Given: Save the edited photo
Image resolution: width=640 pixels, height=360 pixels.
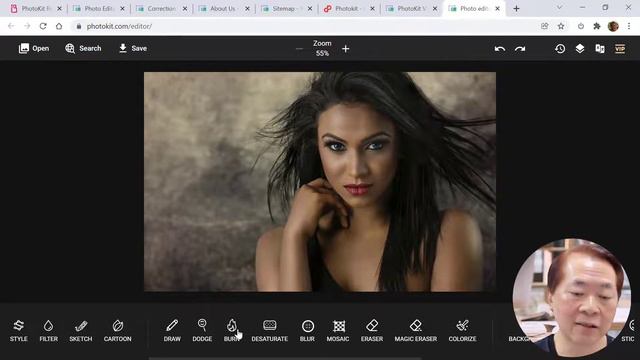Looking at the screenshot, I should [133, 48].
